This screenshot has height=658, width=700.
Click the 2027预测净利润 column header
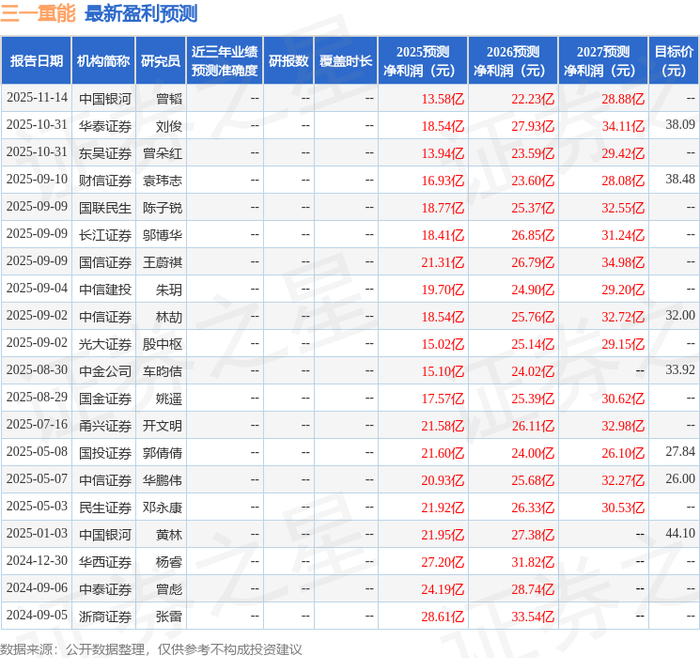(x=603, y=61)
